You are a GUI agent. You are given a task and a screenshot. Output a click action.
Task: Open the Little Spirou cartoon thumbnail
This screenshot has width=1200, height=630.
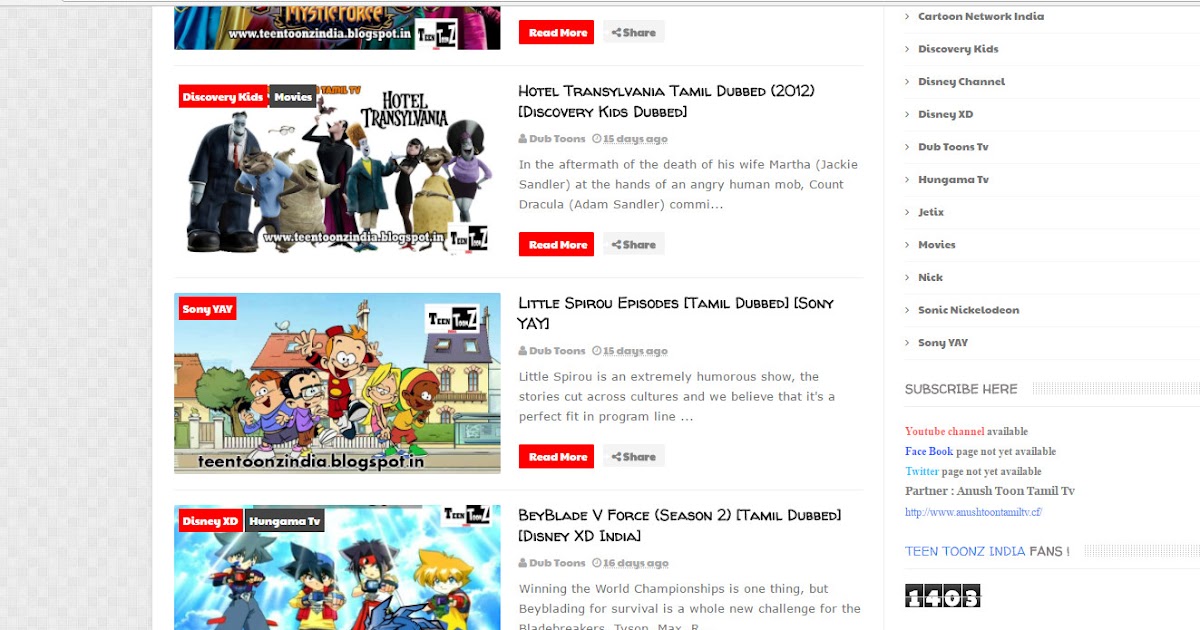pos(337,383)
